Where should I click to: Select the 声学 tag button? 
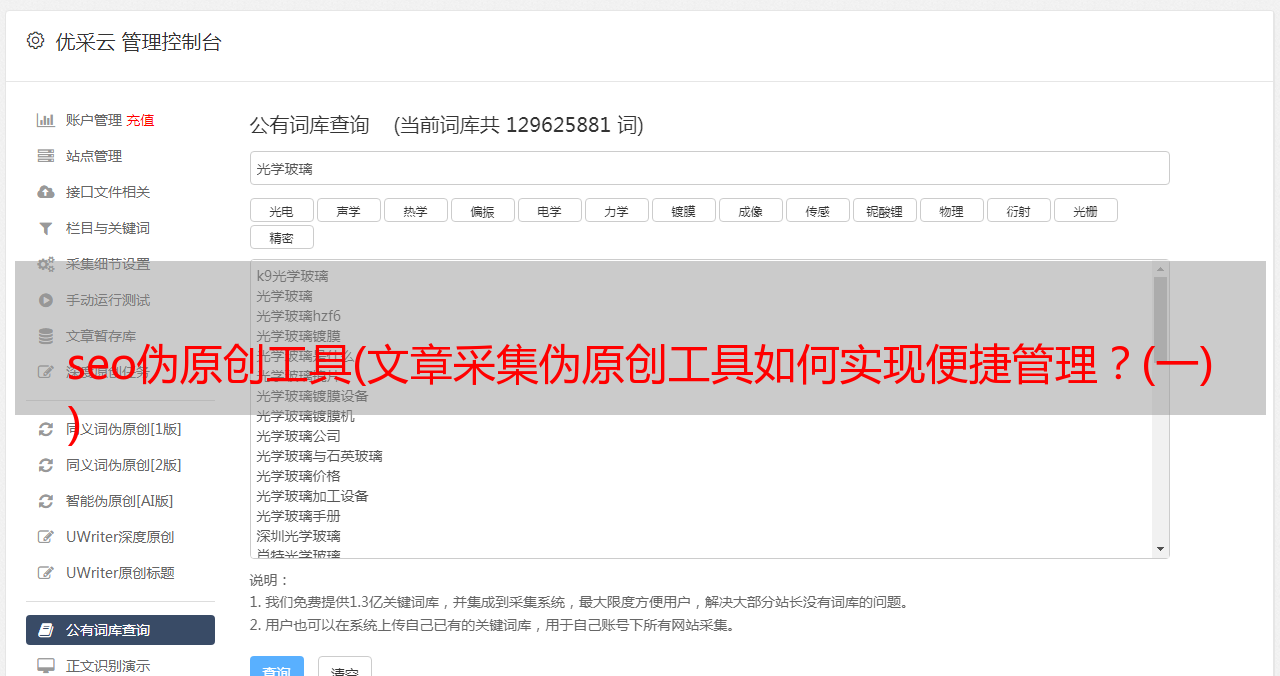tap(348, 210)
